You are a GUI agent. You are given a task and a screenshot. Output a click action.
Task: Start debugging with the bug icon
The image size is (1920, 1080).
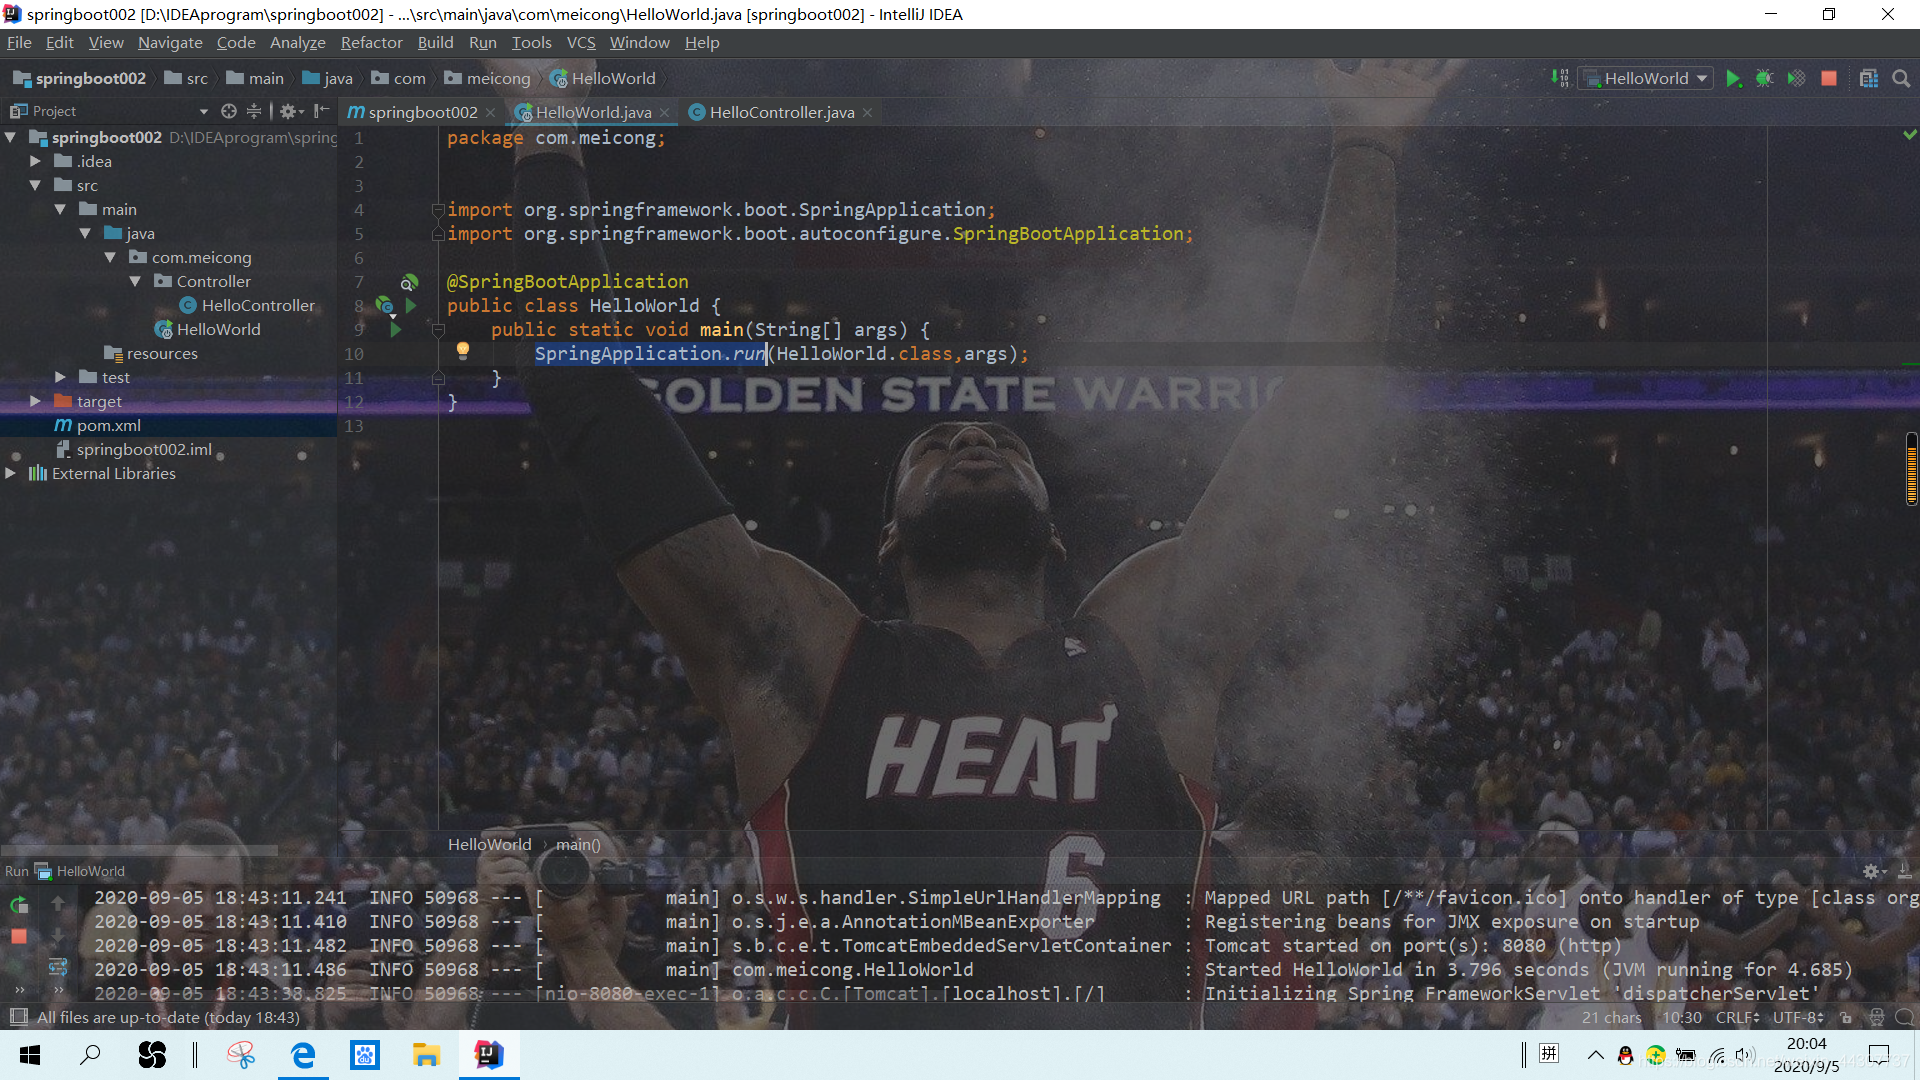(1764, 78)
